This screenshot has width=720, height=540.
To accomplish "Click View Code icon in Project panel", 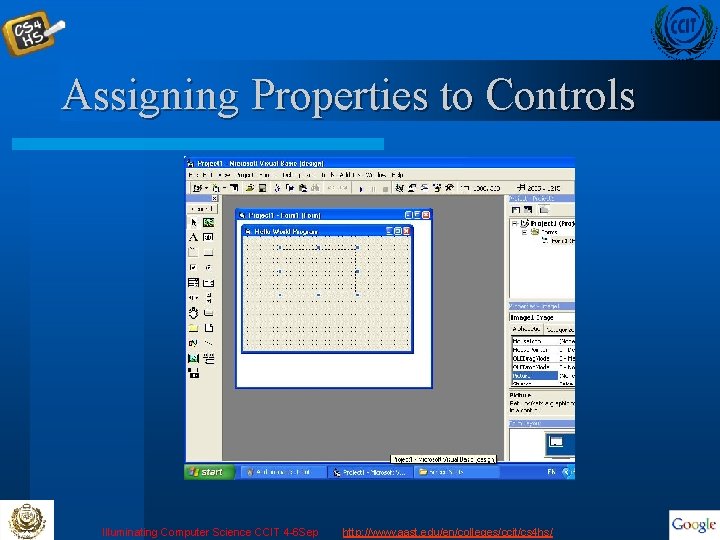I will click(x=516, y=210).
